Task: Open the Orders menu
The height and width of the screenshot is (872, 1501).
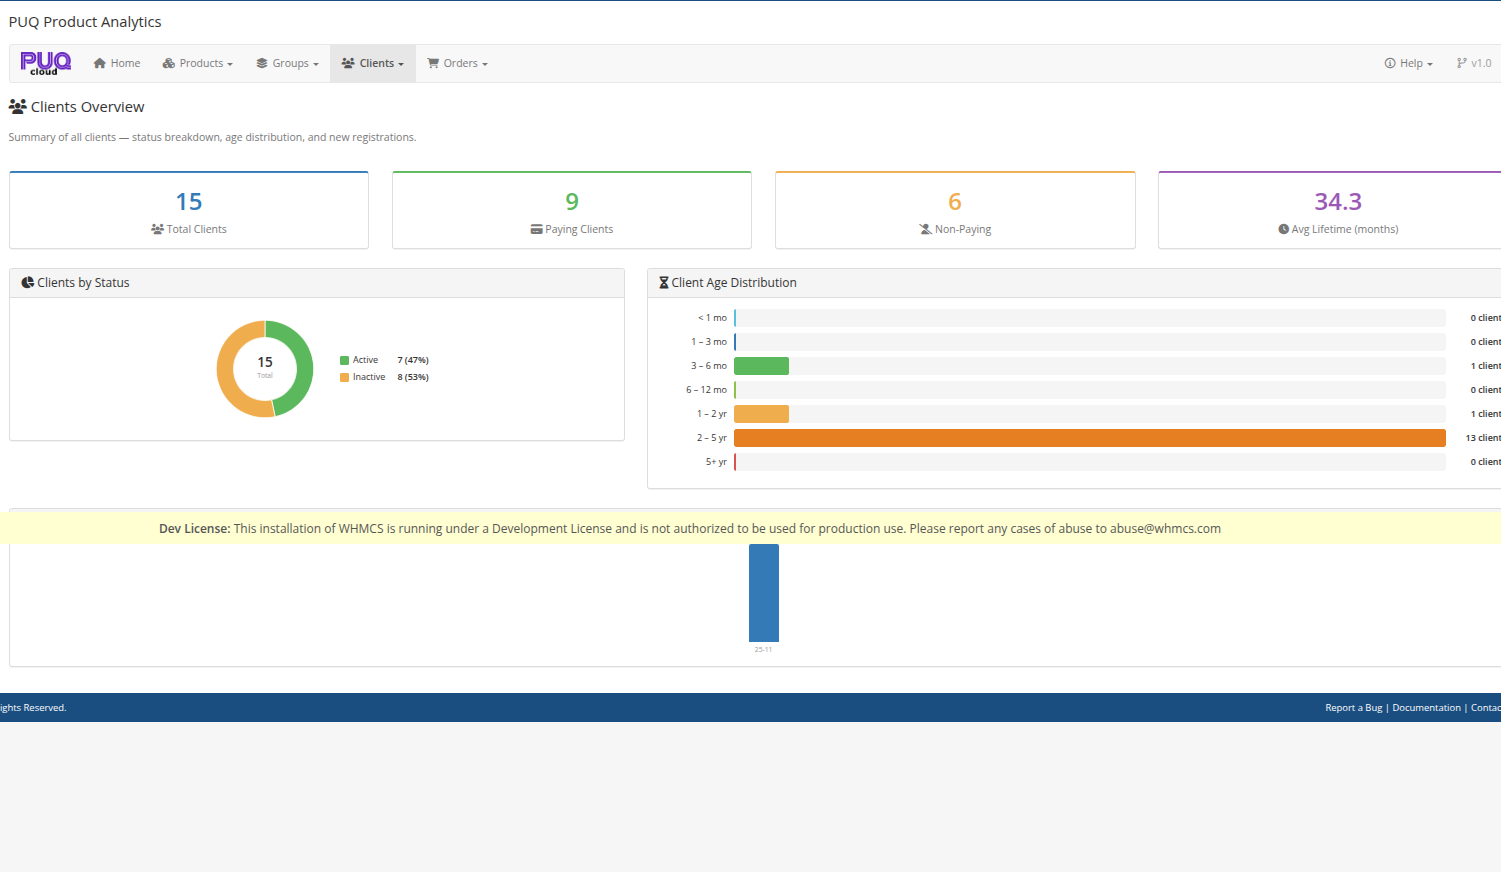Action: (x=456, y=63)
